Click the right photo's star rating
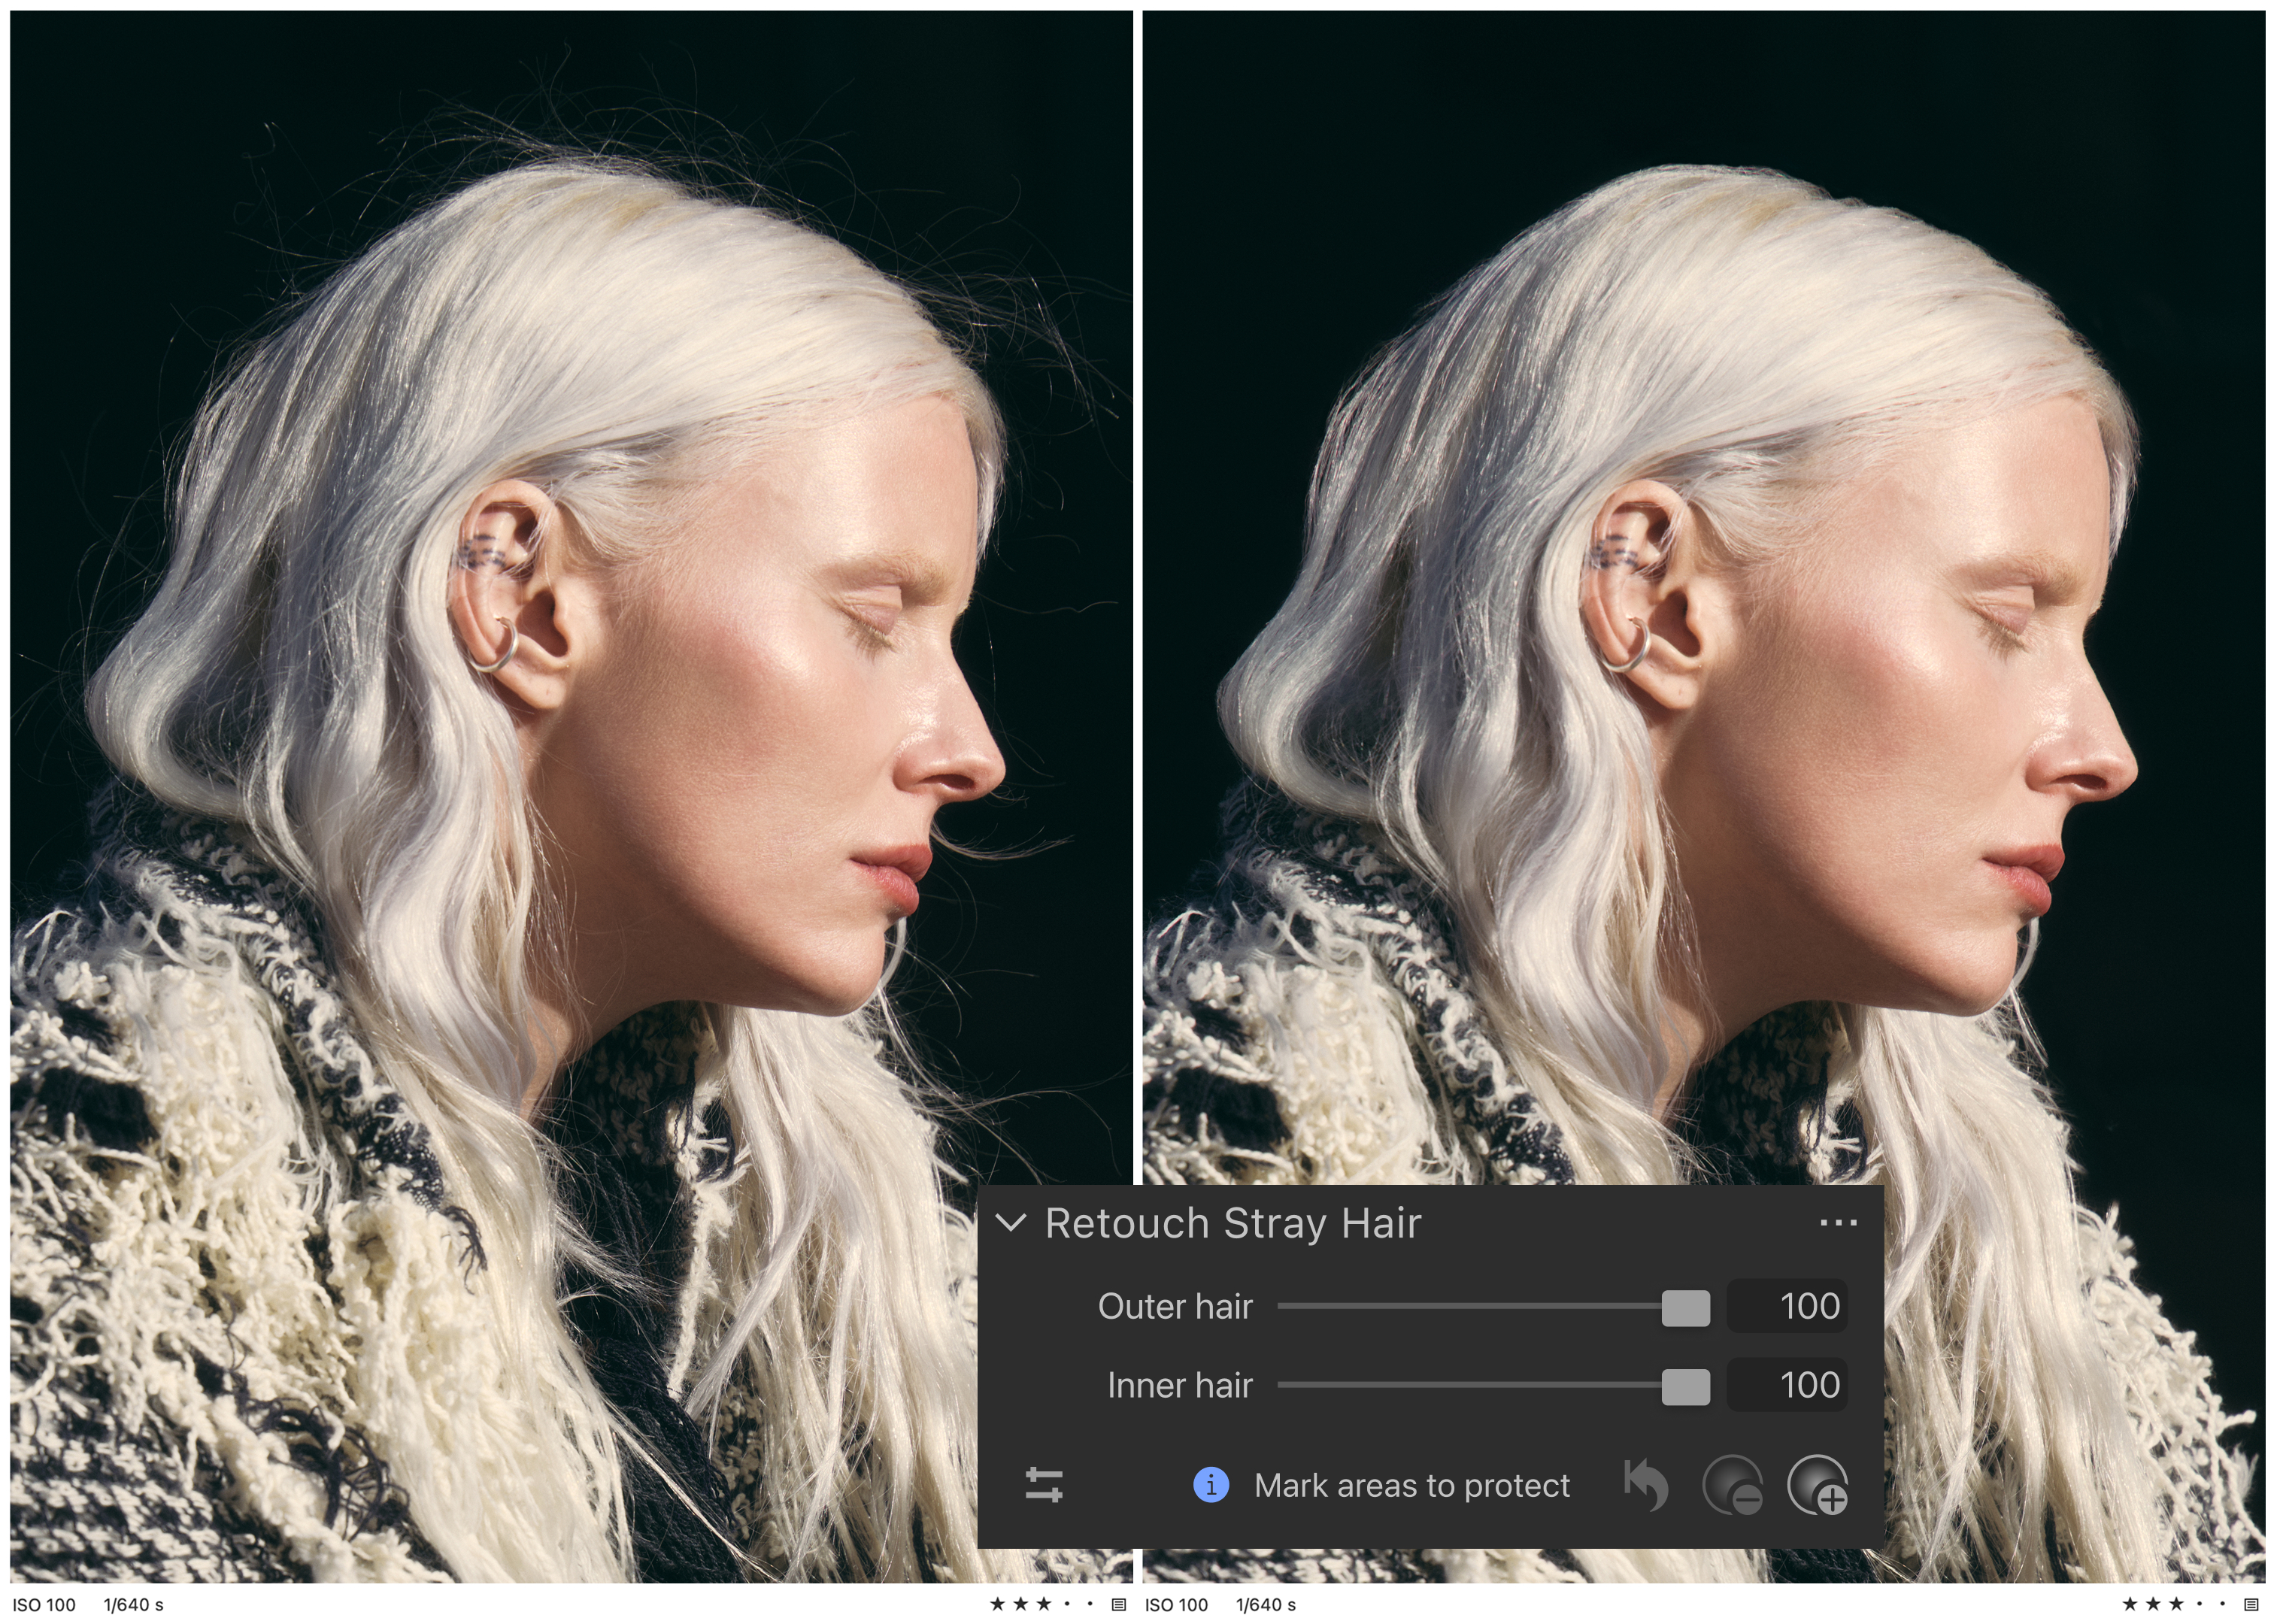 2175,1605
